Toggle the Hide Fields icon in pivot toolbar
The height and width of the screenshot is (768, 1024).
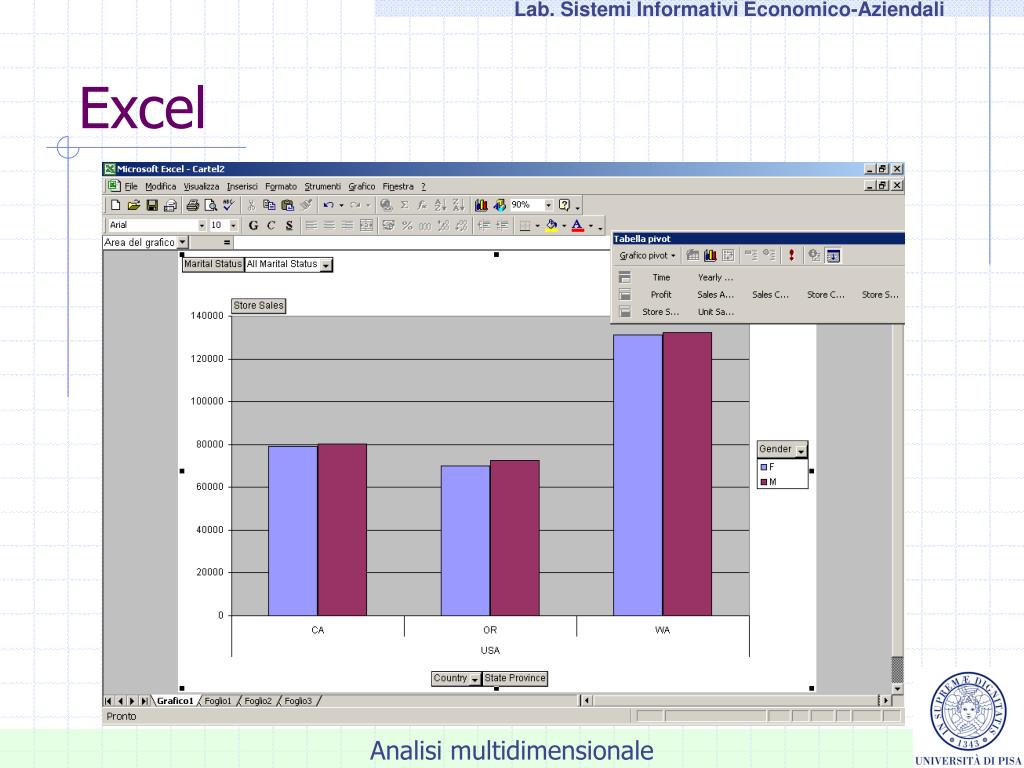pos(833,255)
